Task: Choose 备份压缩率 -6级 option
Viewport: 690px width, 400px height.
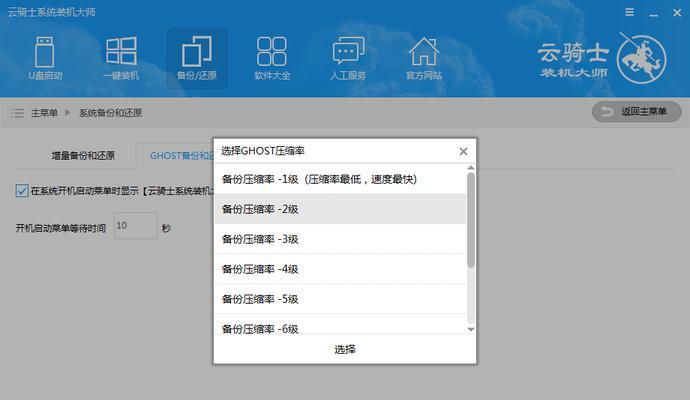Action: 340,325
